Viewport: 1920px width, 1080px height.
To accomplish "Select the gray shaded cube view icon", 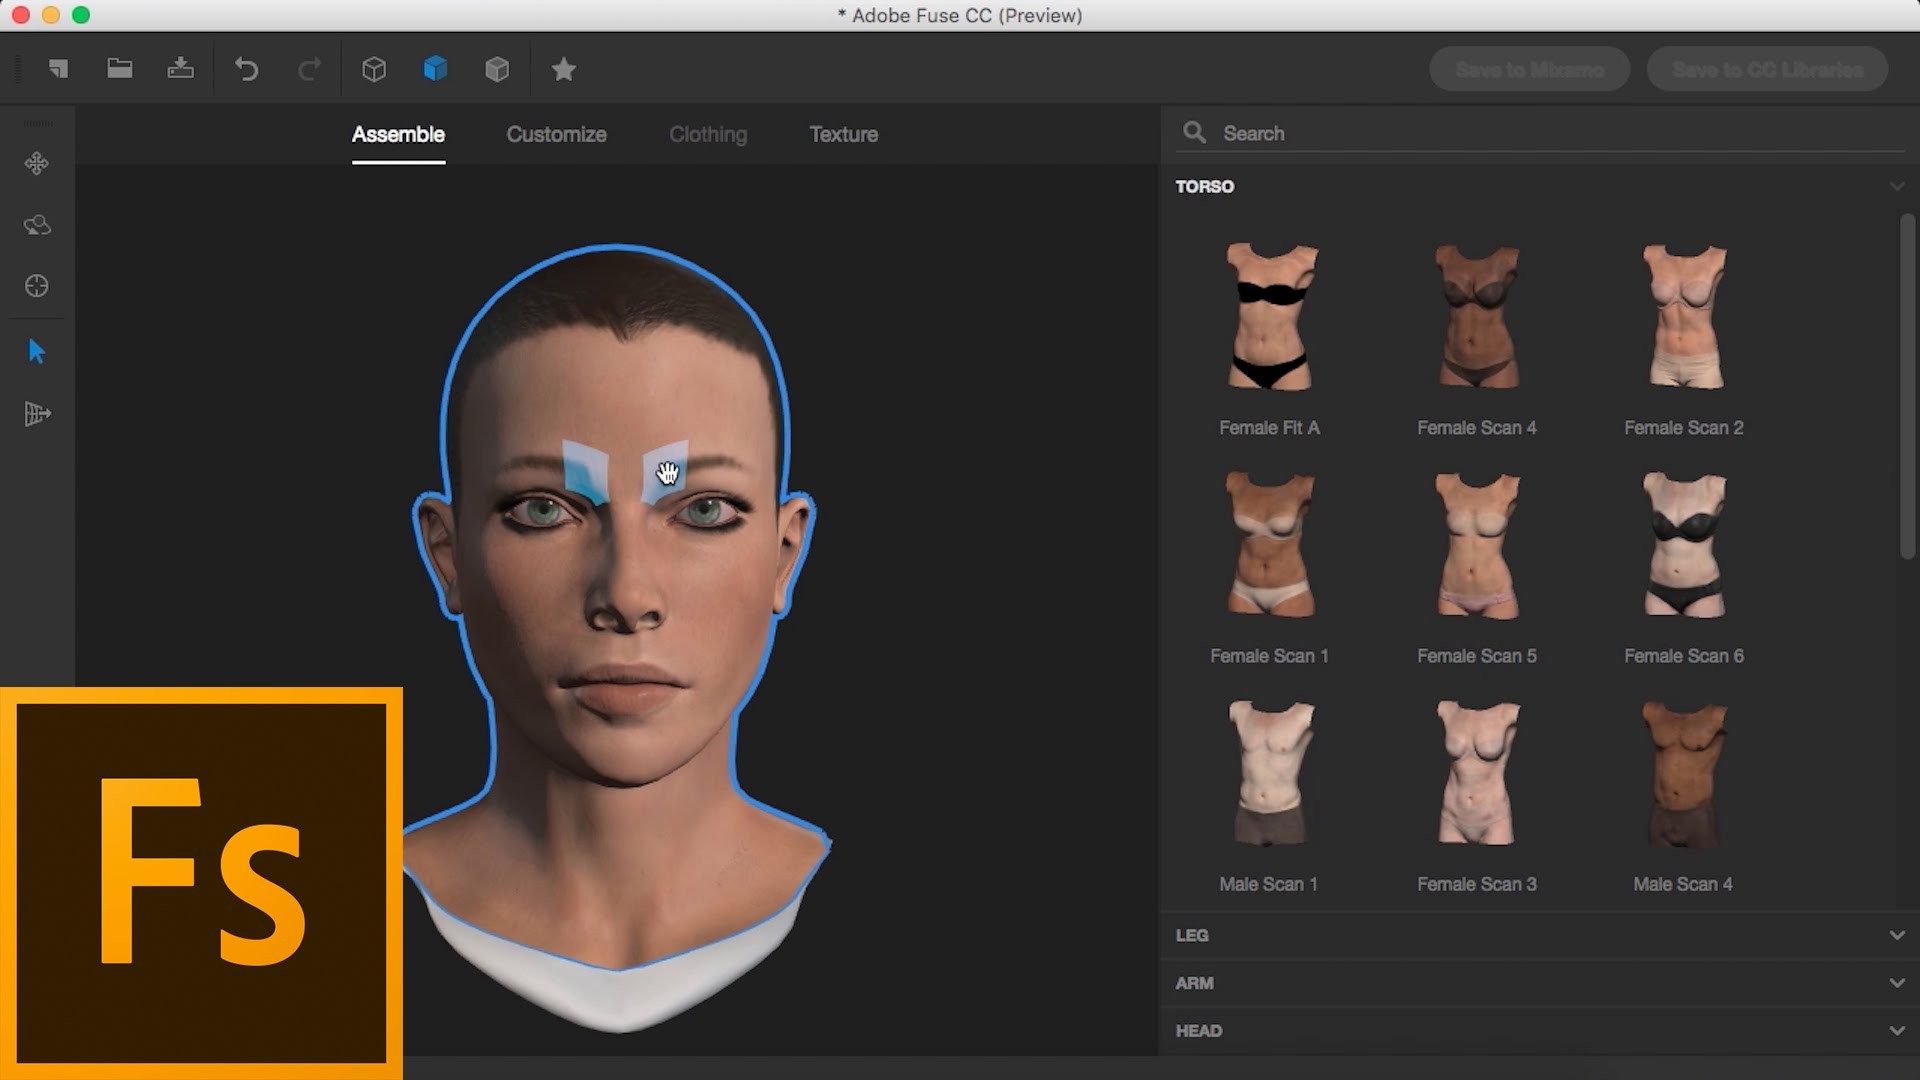I will (497, 69).
